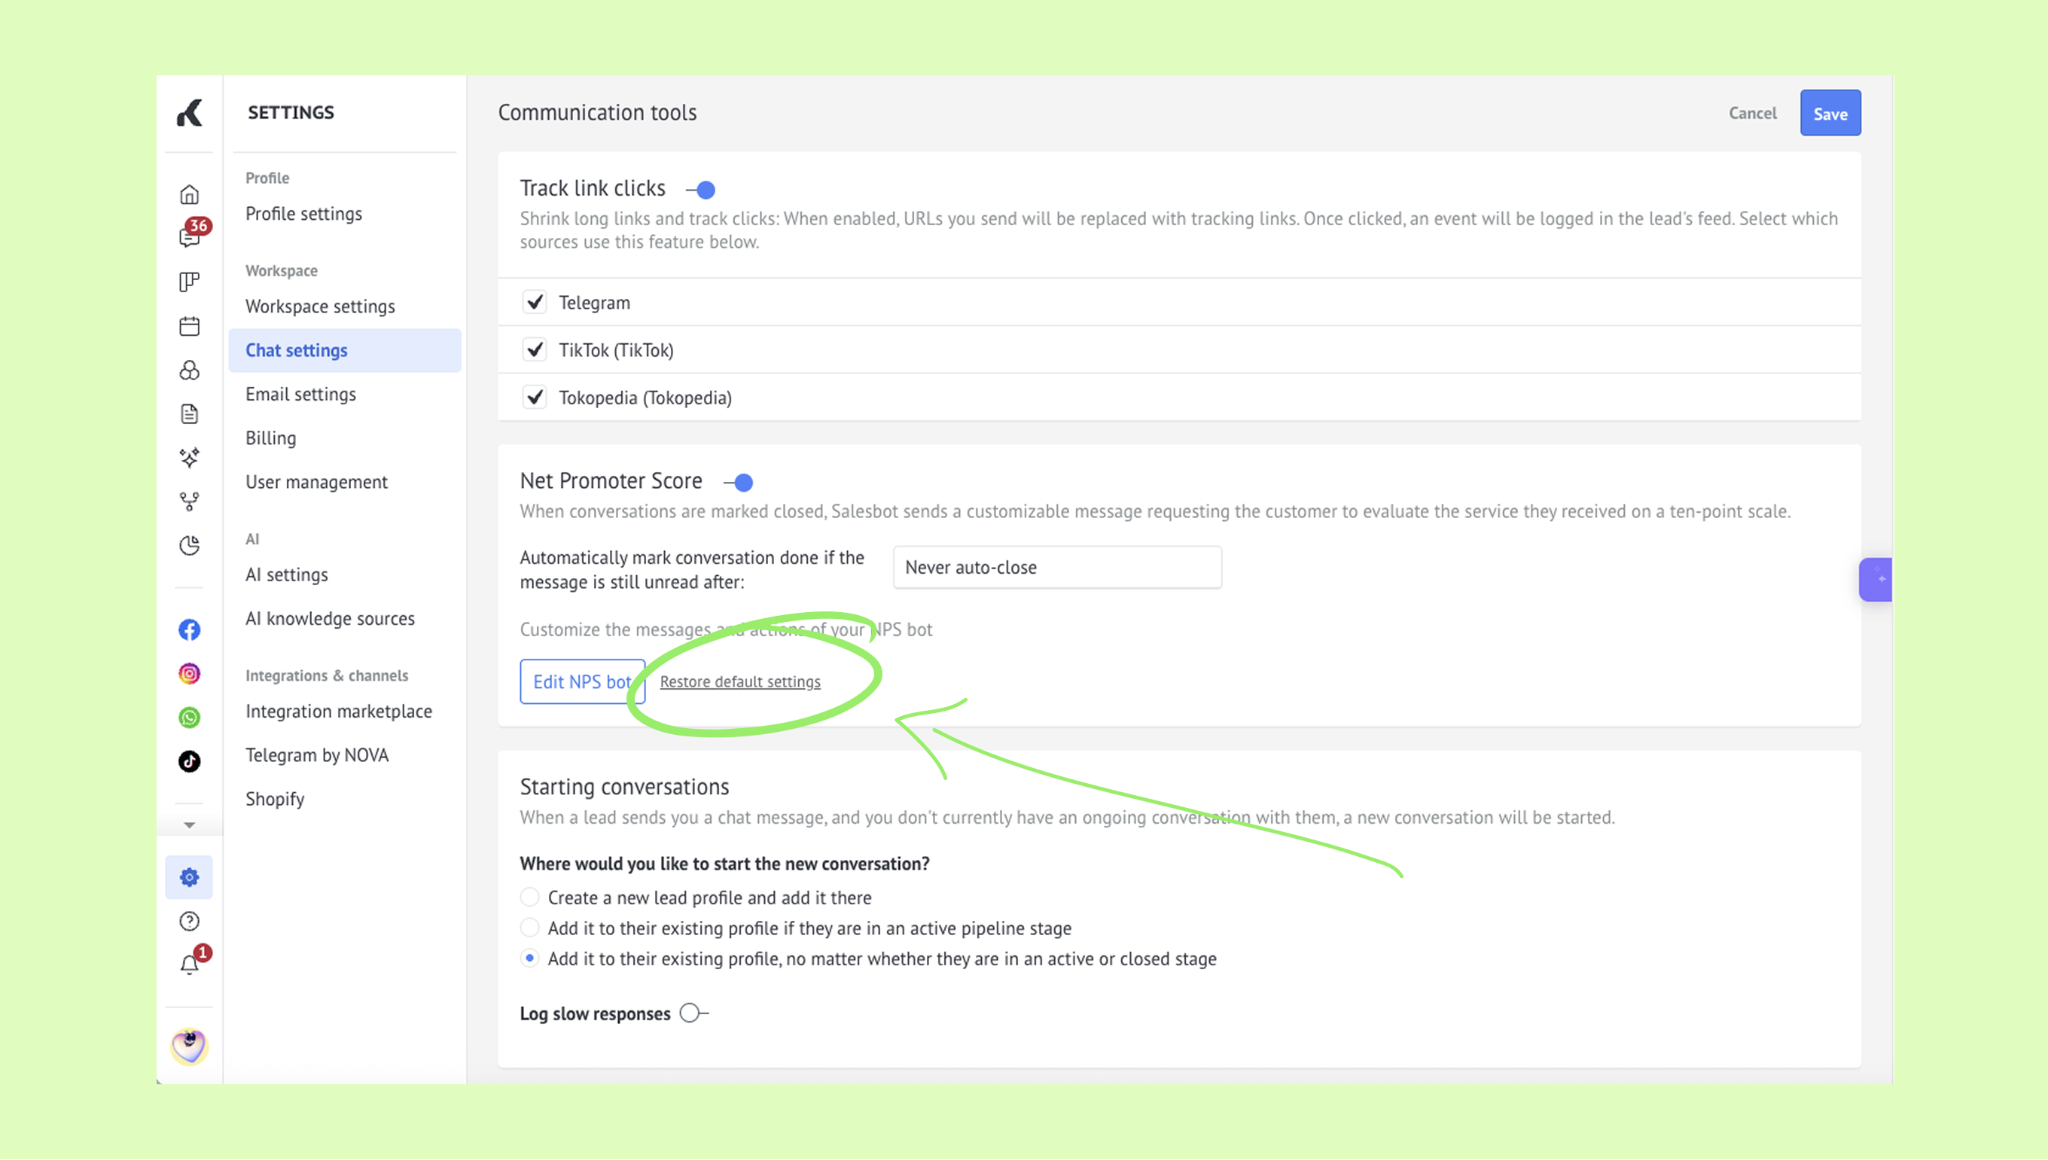Open the chat inbox with 36 badge
2048x1160 pixels.
pos(190,236)
